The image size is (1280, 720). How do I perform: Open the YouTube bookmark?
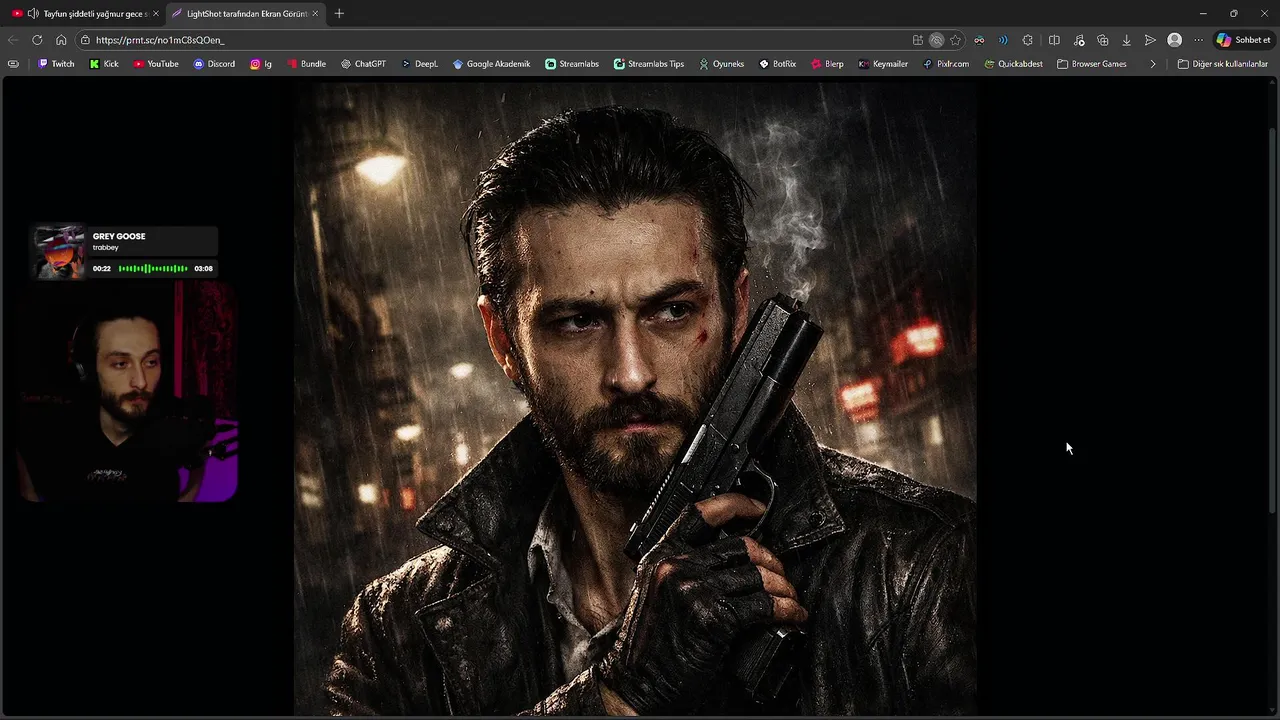tap(155, 64)
